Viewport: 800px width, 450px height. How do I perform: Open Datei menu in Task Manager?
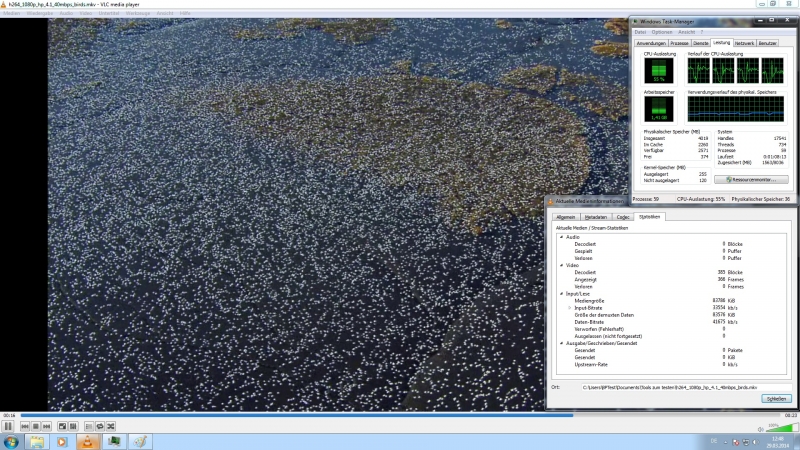coord(640,32)
